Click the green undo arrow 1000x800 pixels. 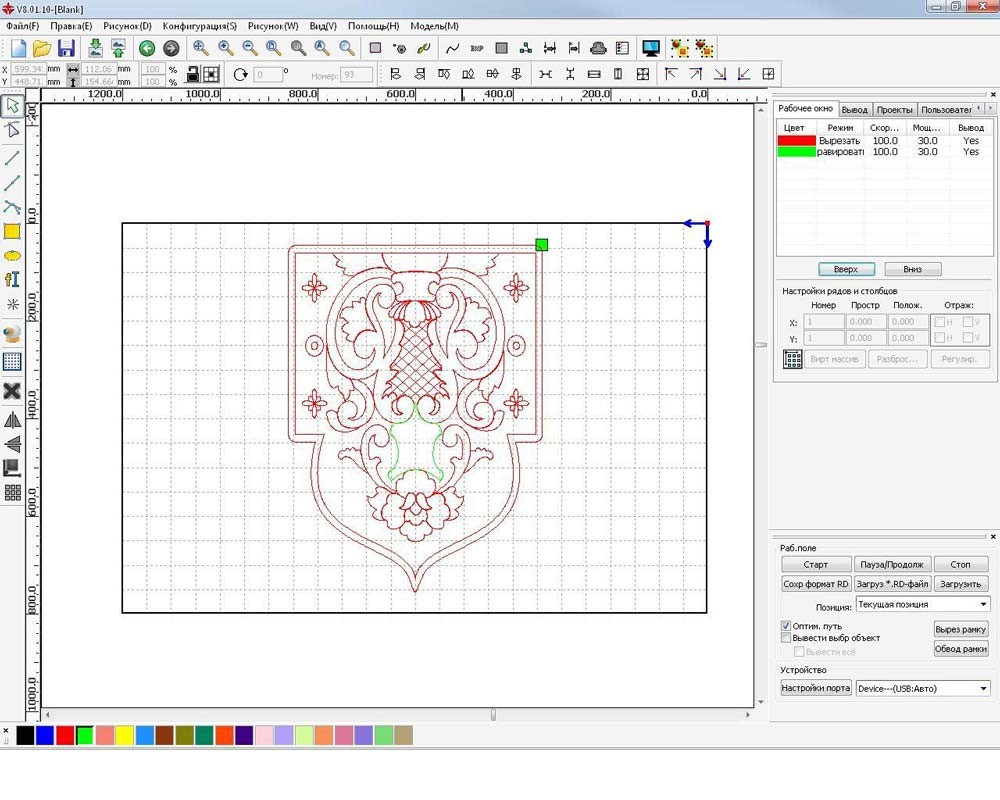coord(147,48)
